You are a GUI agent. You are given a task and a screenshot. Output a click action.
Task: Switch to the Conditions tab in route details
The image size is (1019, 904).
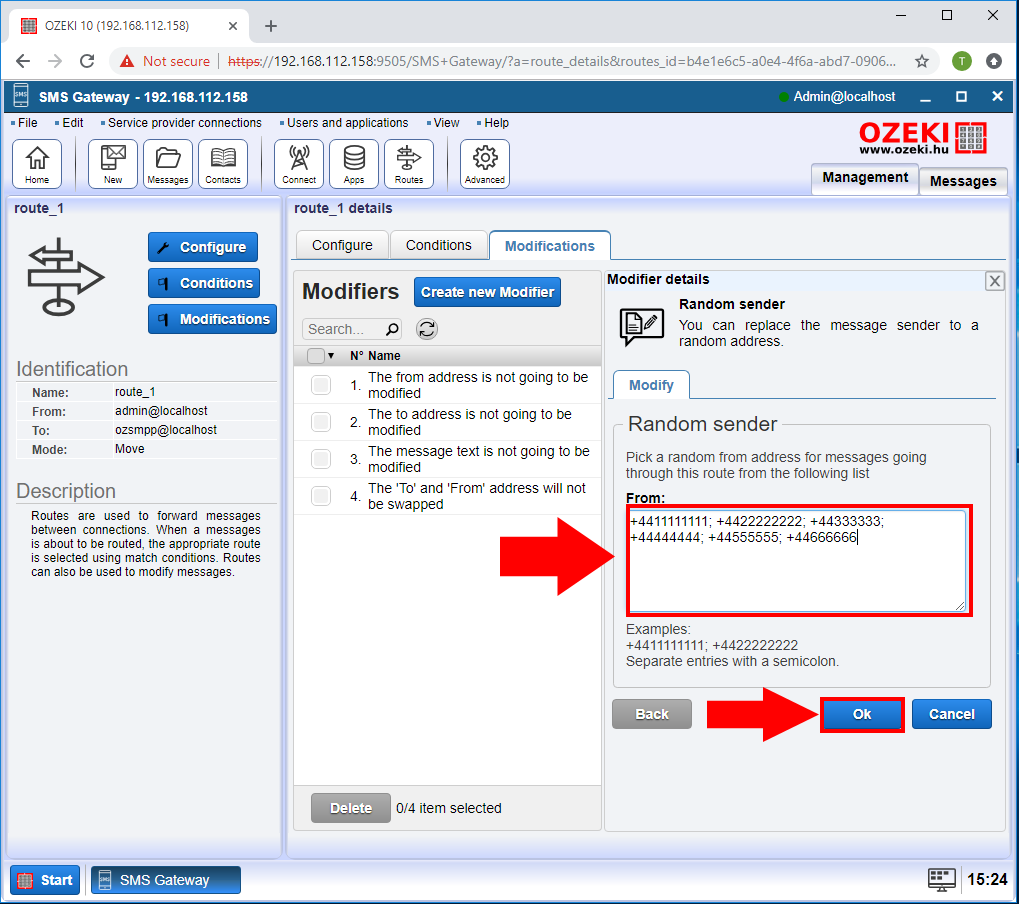(x=439, y=245)
